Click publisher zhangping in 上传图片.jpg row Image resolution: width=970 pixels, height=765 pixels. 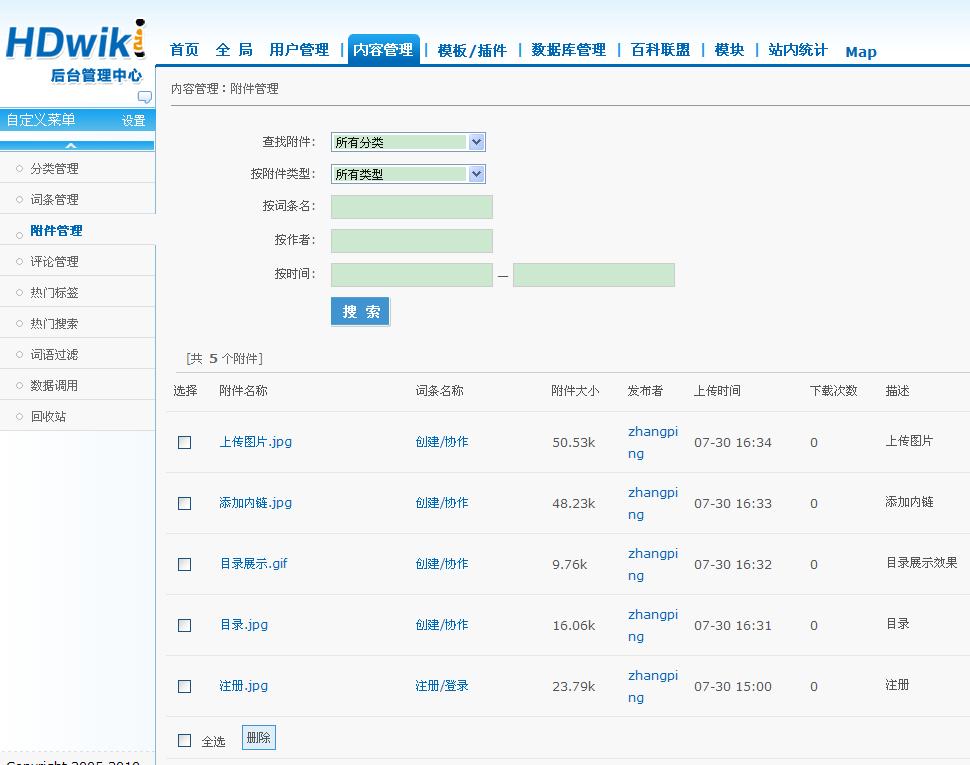pos(653,442)
